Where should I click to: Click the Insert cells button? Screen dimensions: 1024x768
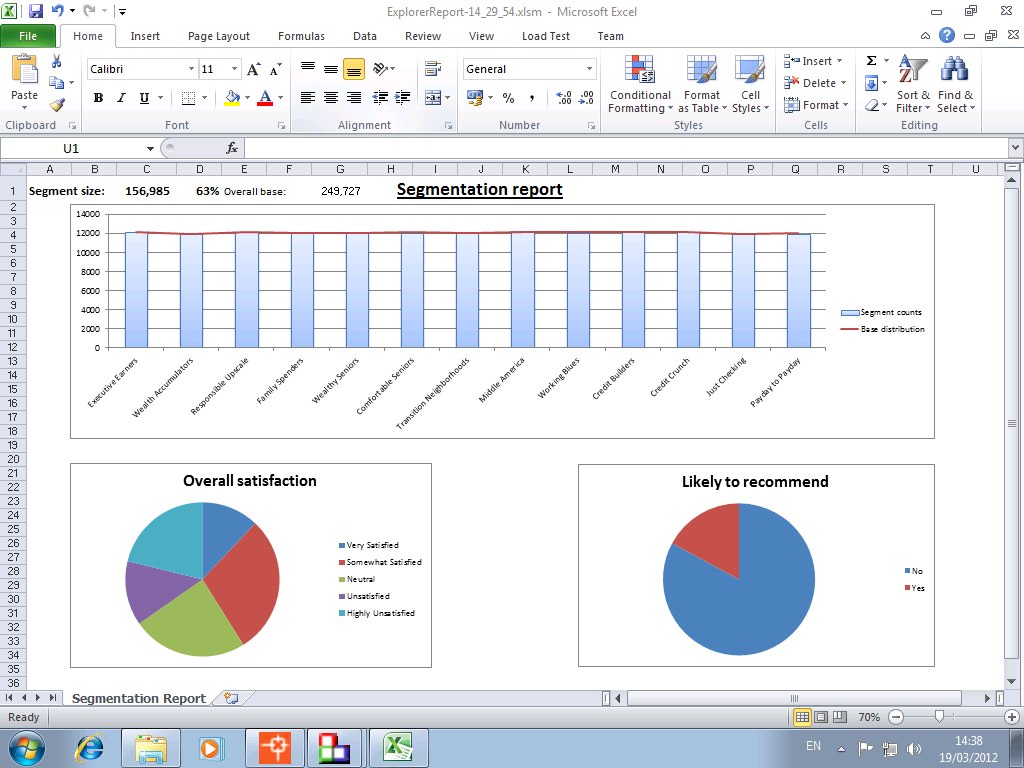click(x=813, y=61)
